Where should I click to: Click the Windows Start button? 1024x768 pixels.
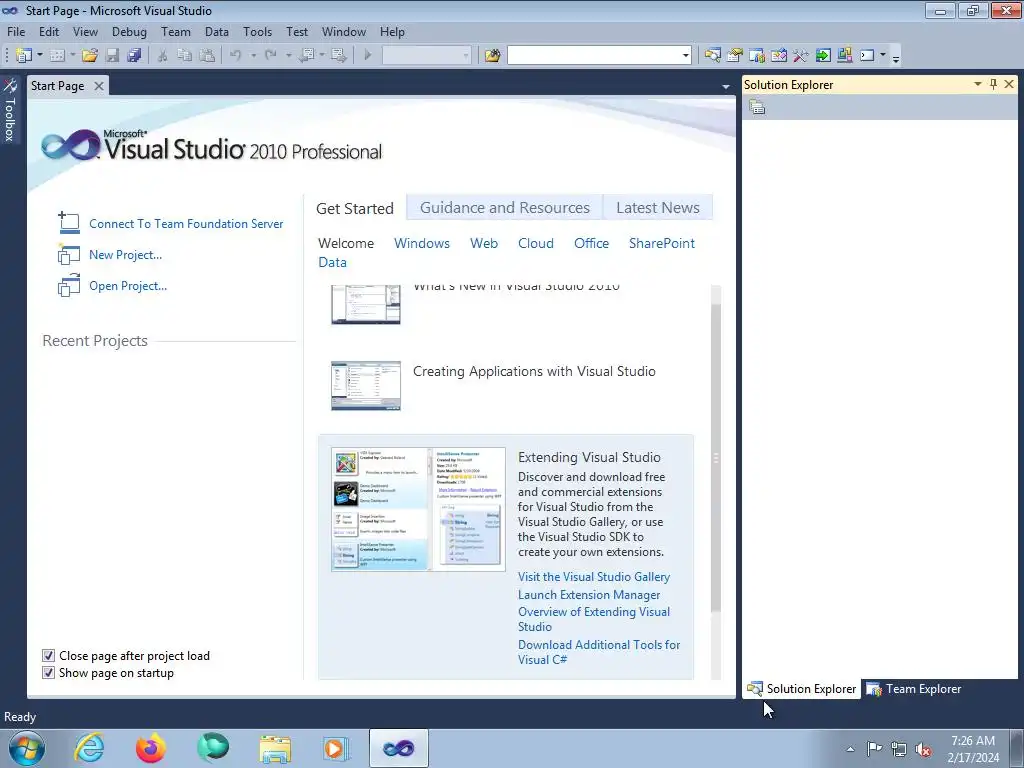(27, 748)
